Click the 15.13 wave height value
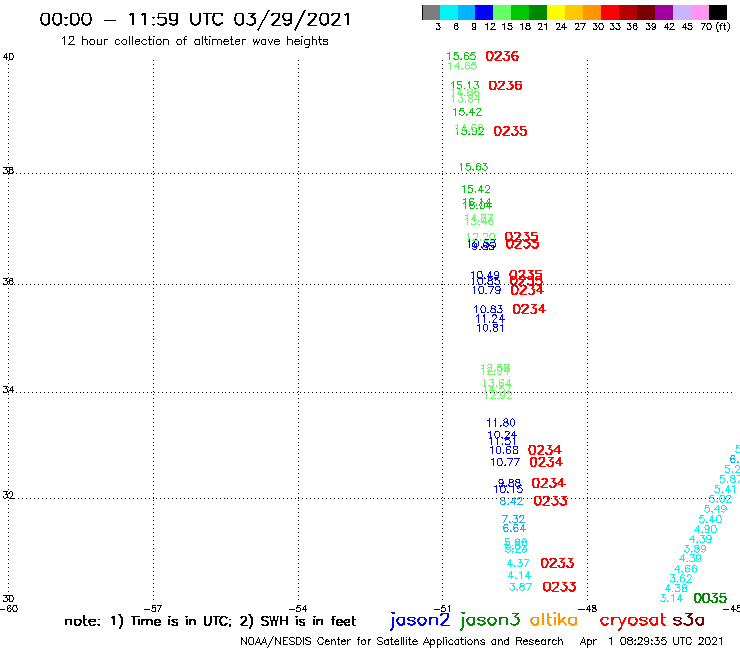 (x=465, y=85)
